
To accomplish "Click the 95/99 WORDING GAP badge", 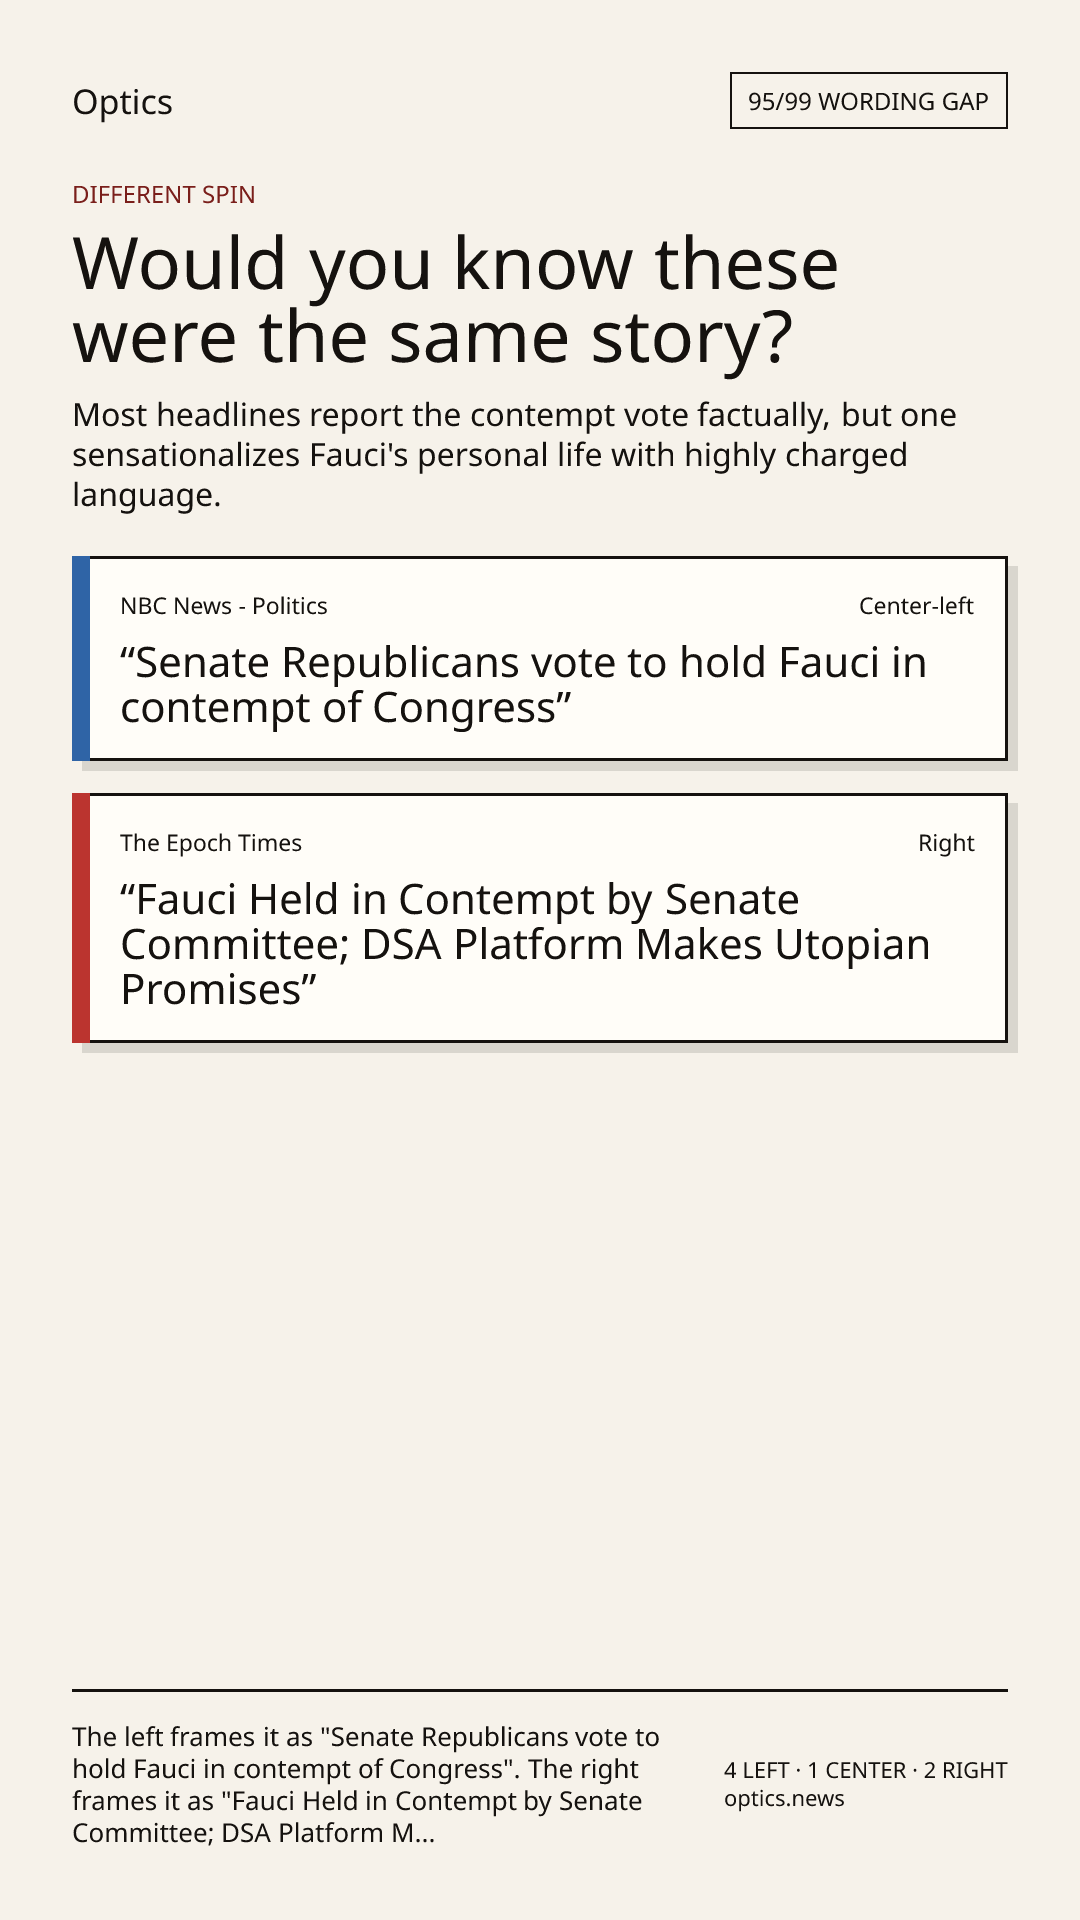I will point(869,101).
